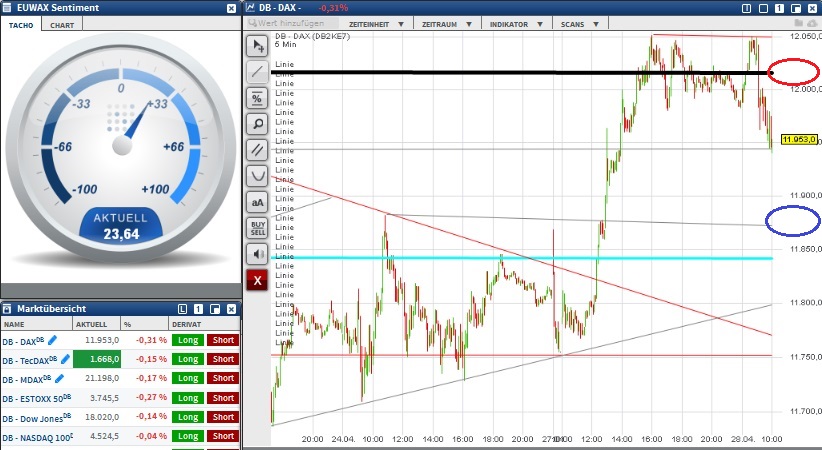Image resolution: width=822 pixels, height=450 pixels.
Task: Select the line drawing tool
Action: point(257,72)
